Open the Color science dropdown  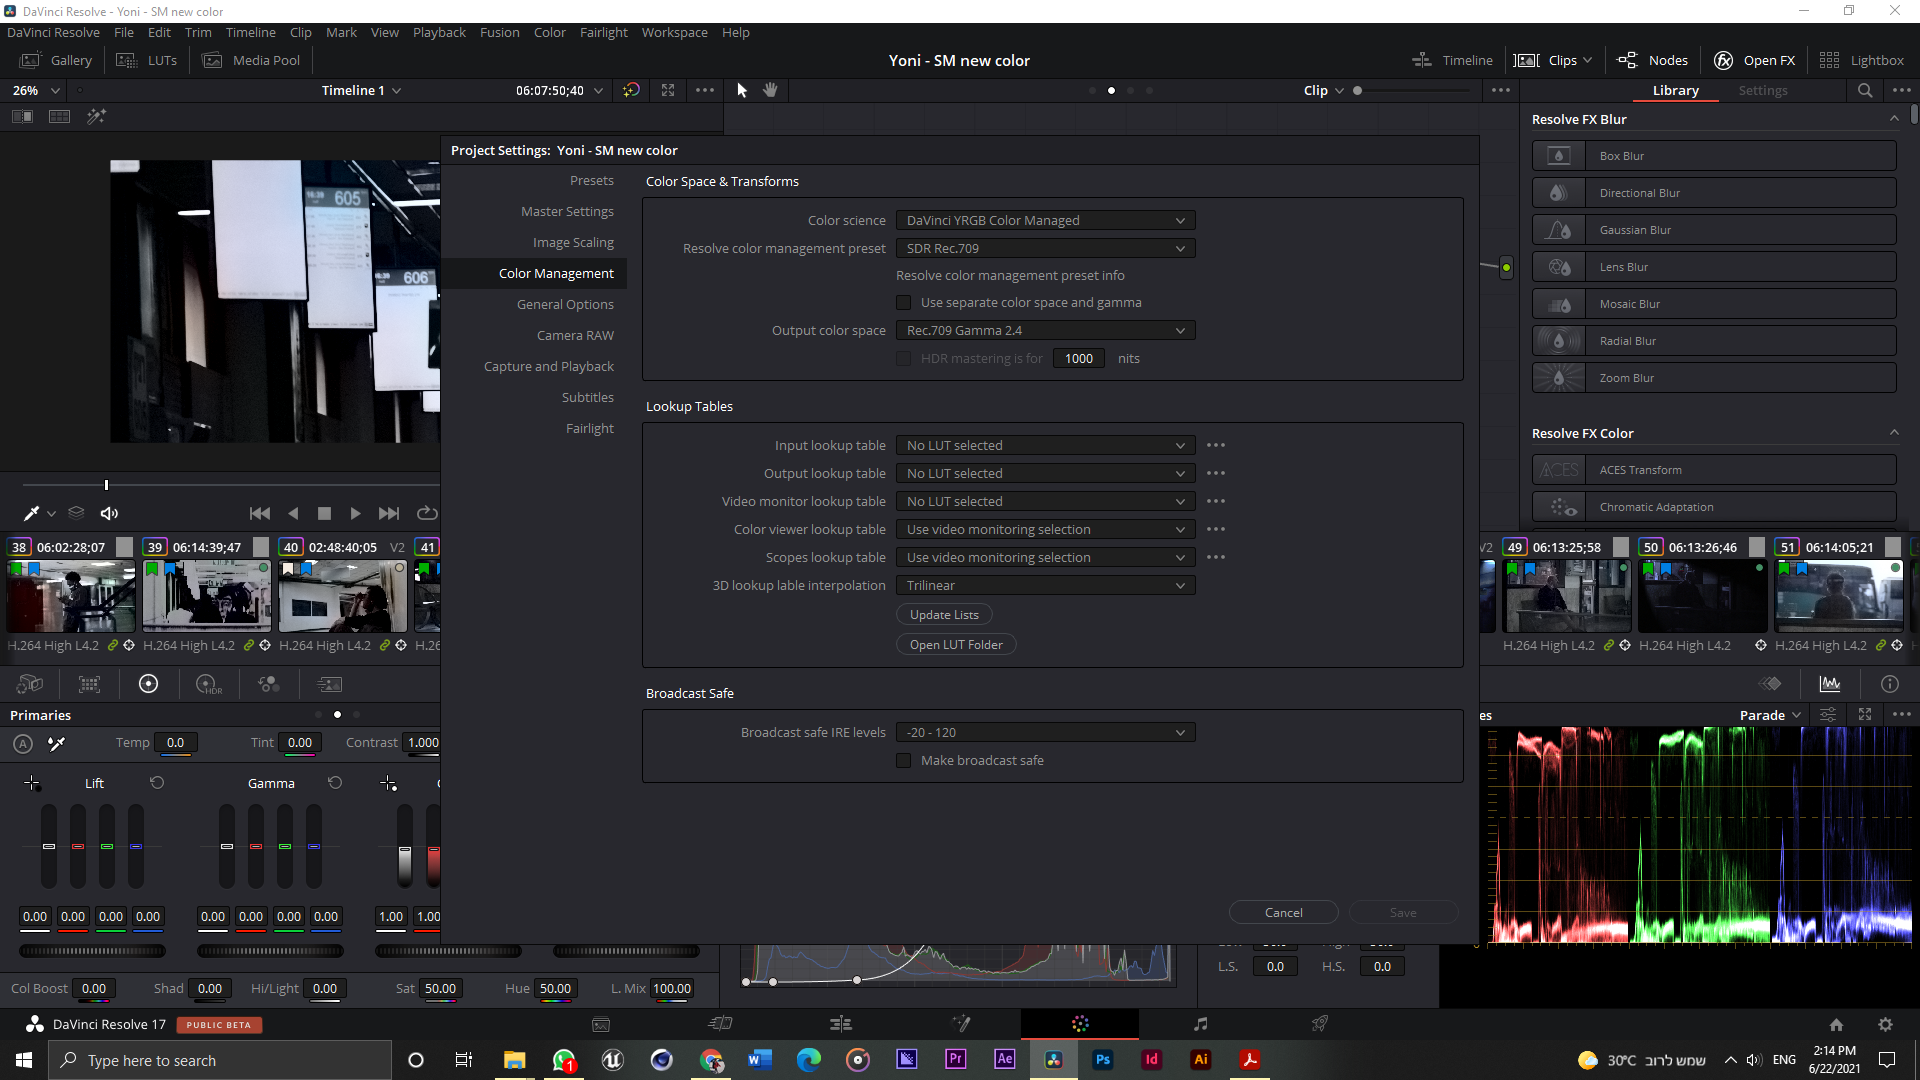point(1045,220)
